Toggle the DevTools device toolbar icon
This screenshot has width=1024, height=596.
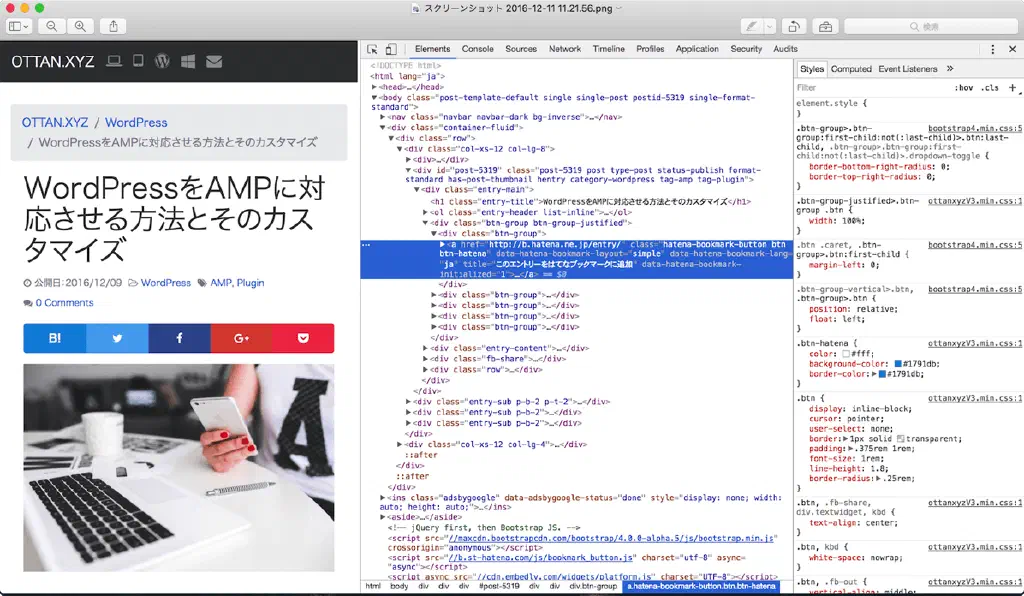click(390, 49)
